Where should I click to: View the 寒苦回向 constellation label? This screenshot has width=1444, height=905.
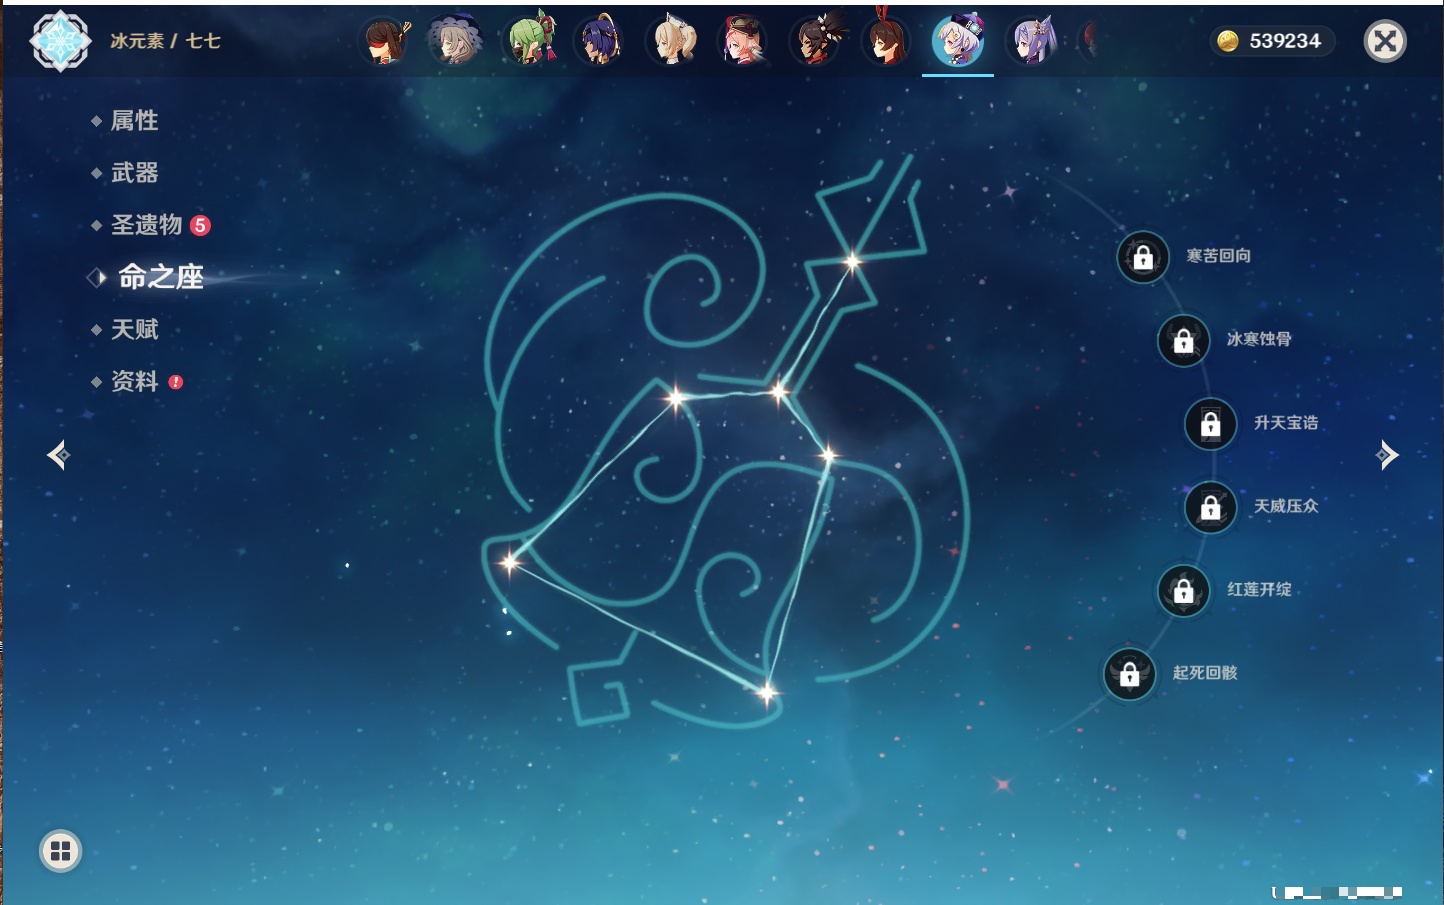[1218, 256]
